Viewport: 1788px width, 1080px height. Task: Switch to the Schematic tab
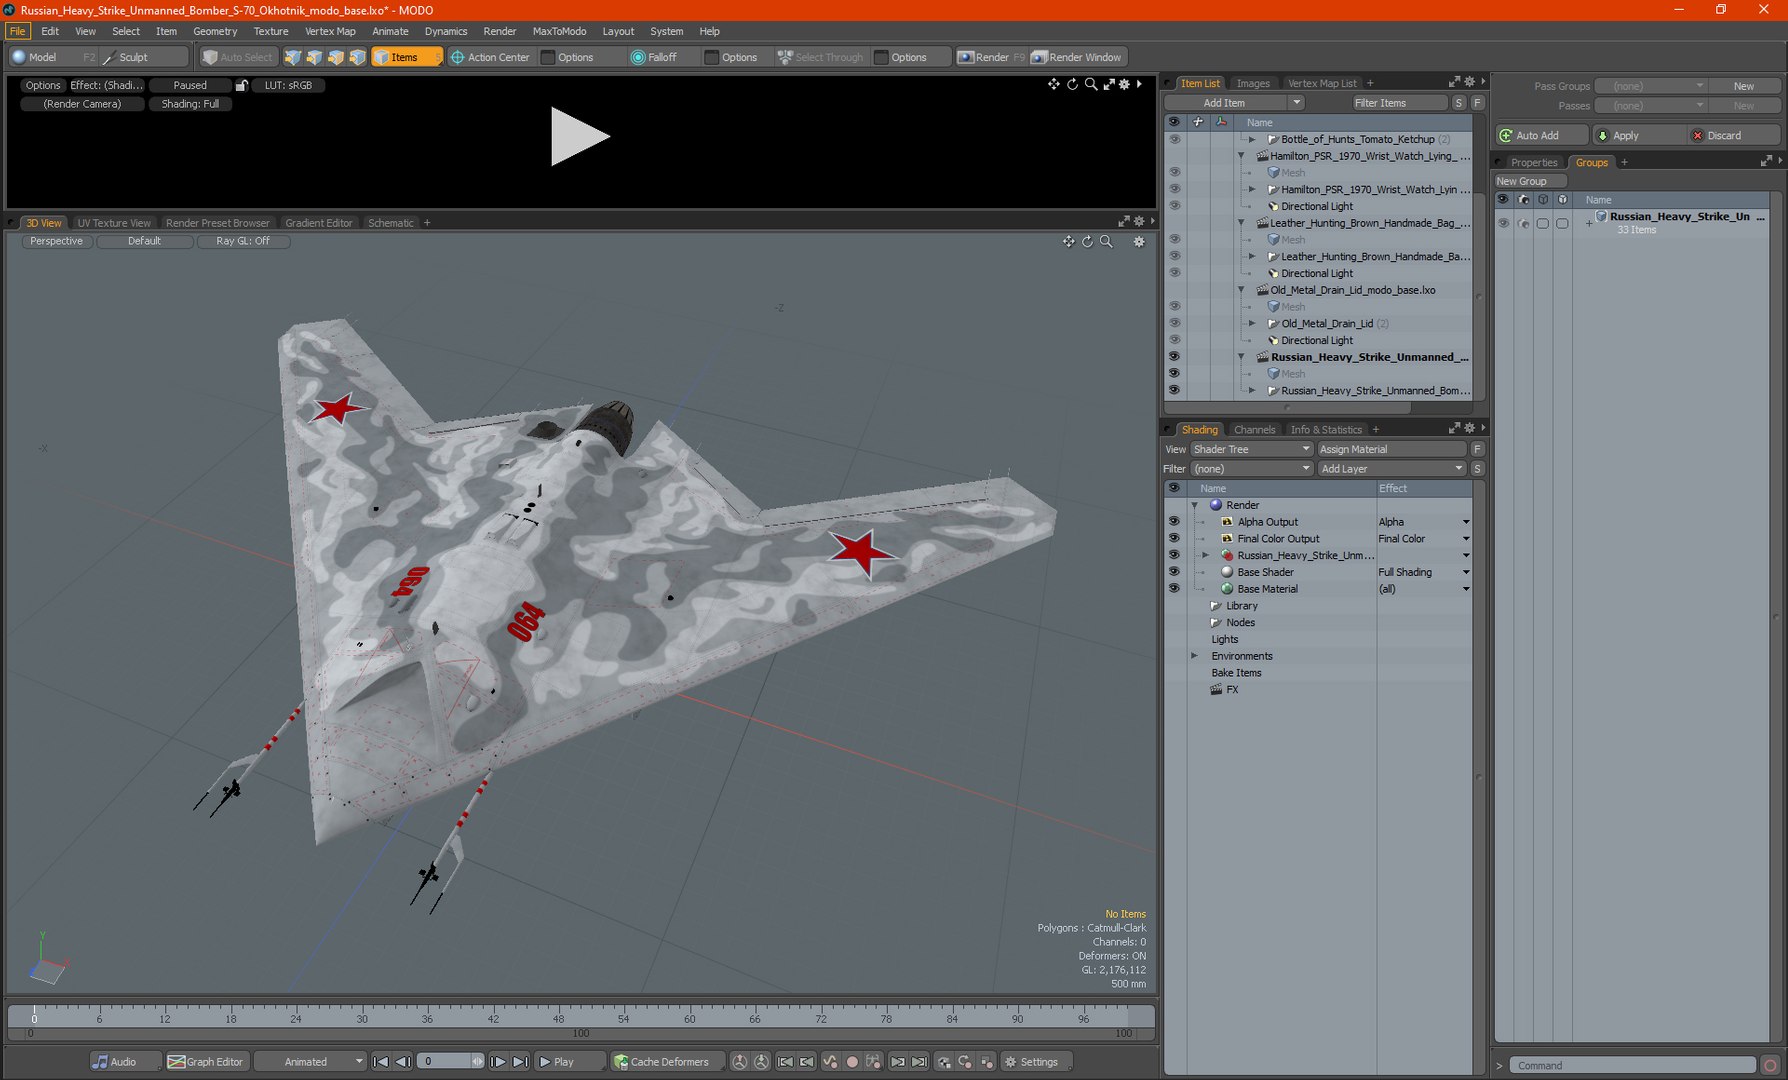coord(390,223)
